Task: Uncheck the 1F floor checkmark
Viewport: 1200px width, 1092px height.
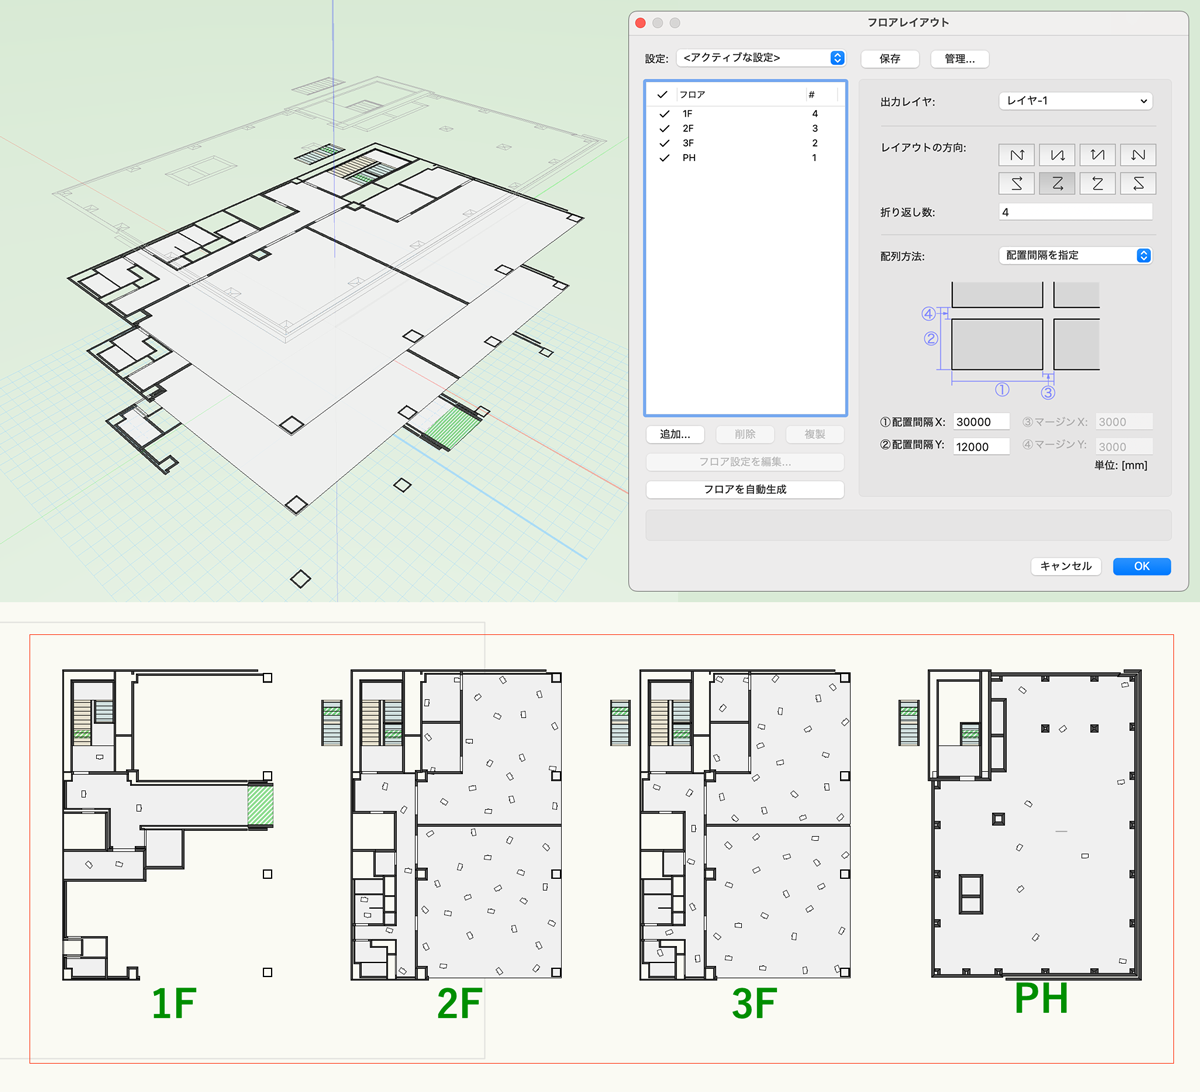Action: 664,114
